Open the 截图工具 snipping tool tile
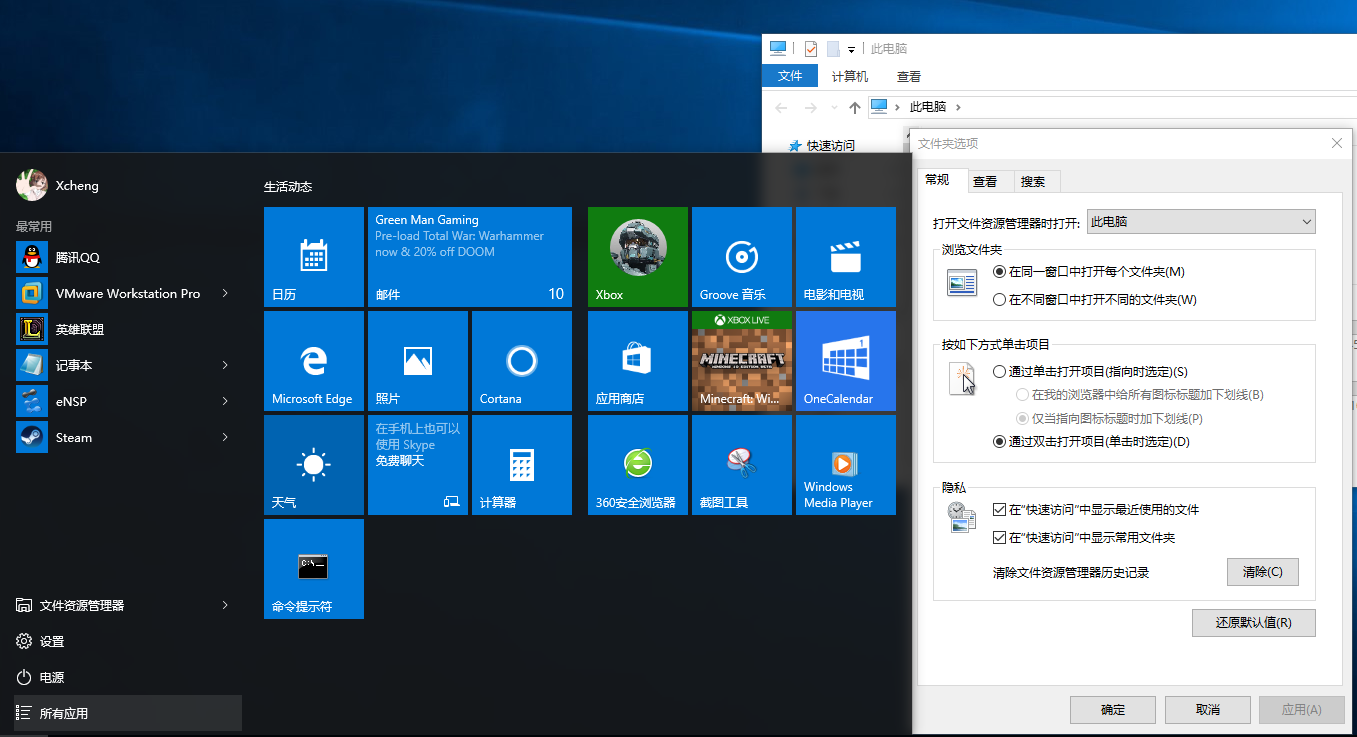 [x=742, y=465]
